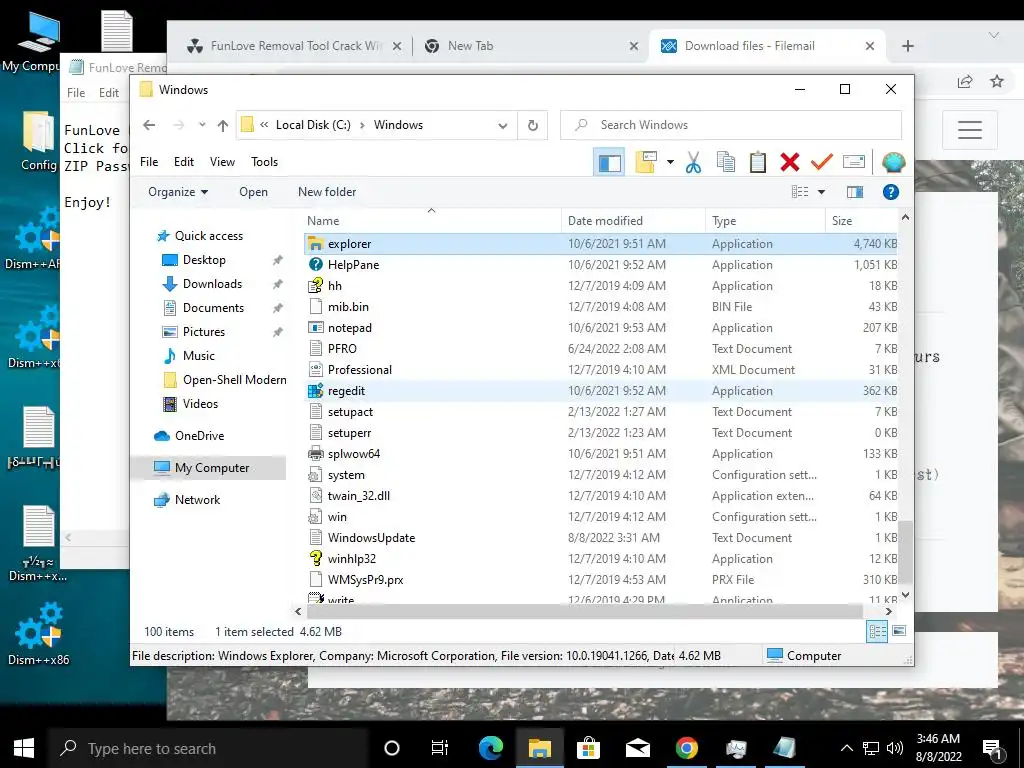Click the New folder button

[x=327, y=192]
